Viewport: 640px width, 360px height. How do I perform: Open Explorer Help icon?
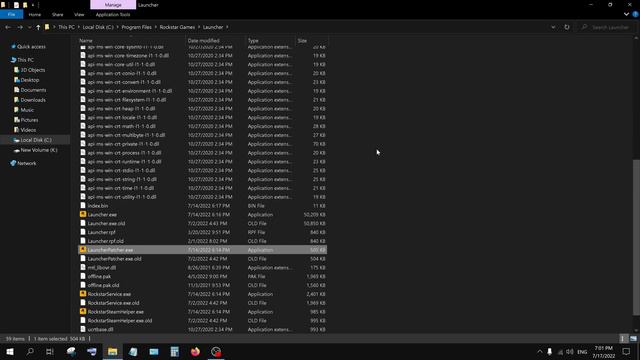tap(636, 14)
